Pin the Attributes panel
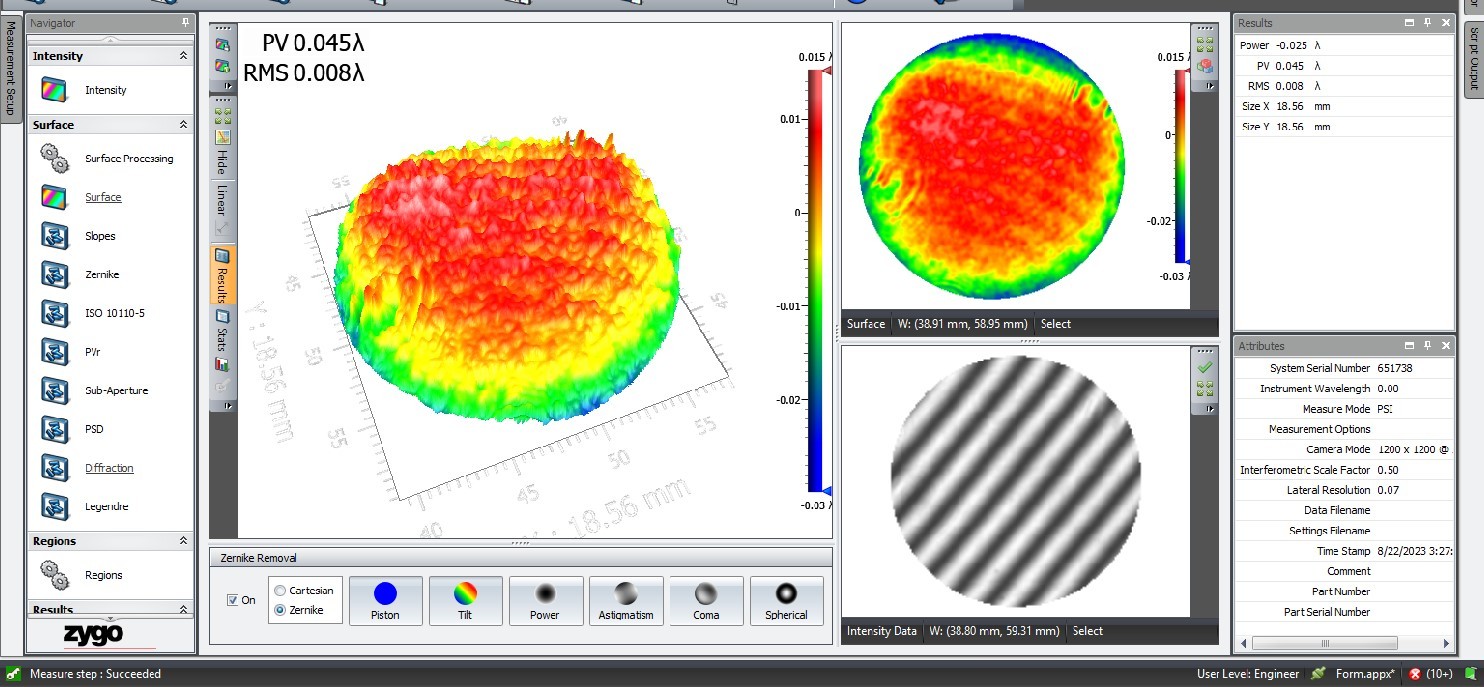Viewport: 1484px width, 687px height. click(1427, 345)
